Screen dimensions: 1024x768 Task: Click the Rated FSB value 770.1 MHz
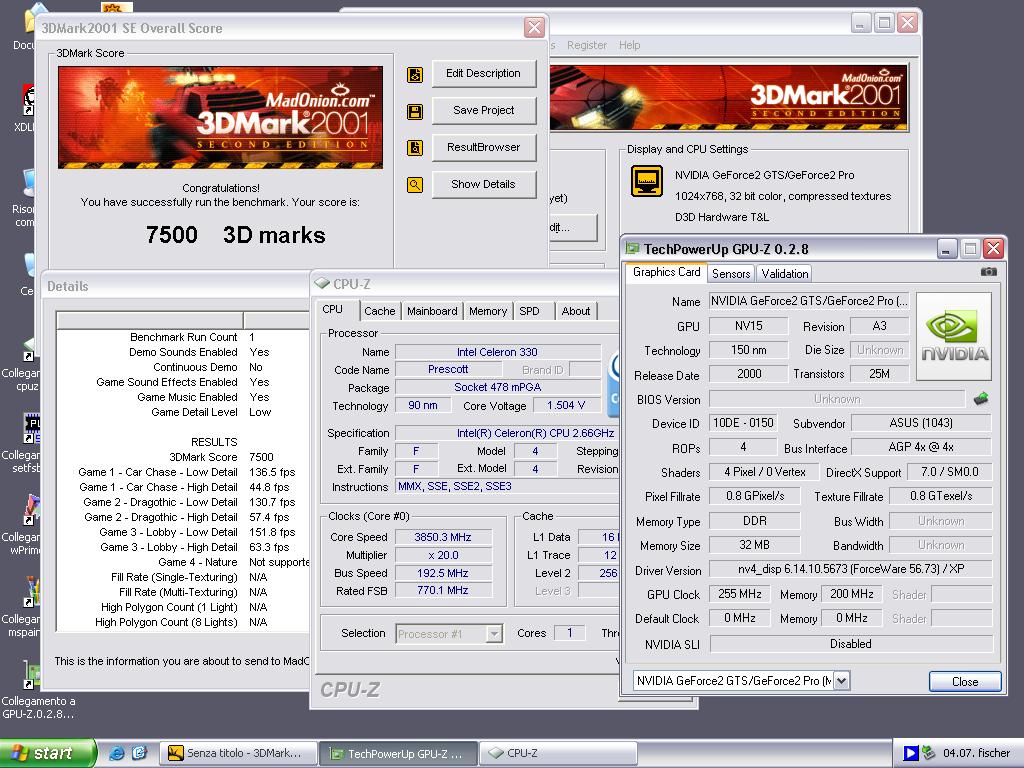pyautogui.click(x=442, y=590)
